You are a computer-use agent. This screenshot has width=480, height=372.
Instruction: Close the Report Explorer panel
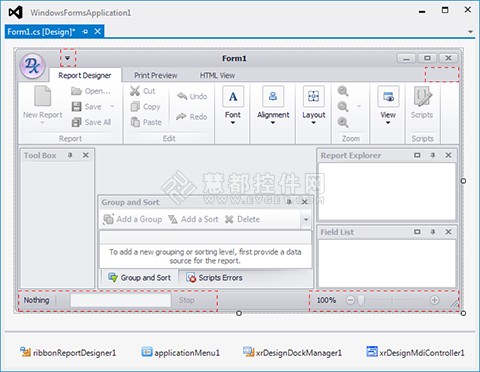tap(448, 155)
